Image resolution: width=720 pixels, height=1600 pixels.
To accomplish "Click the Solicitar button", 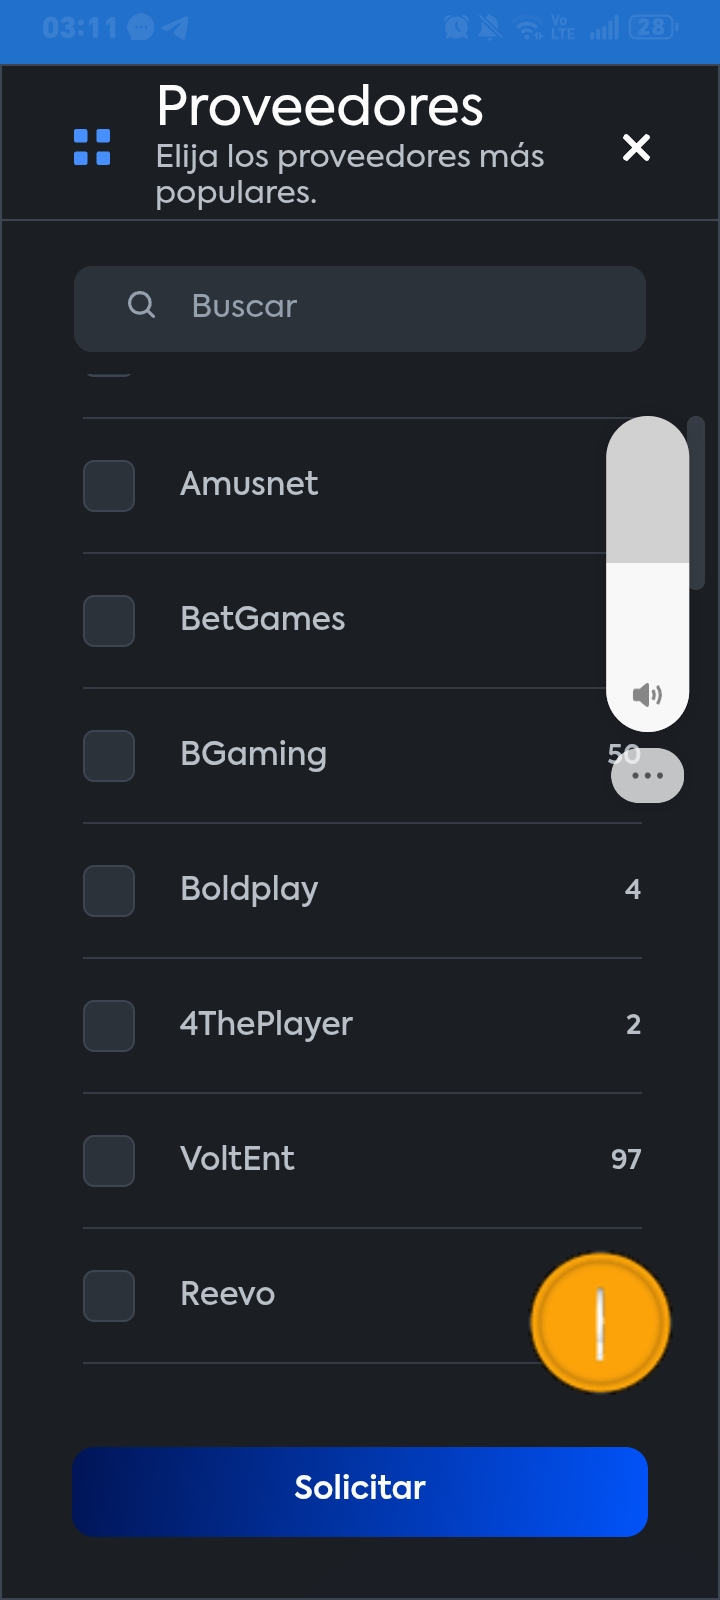I will (x=360, y=1491).
